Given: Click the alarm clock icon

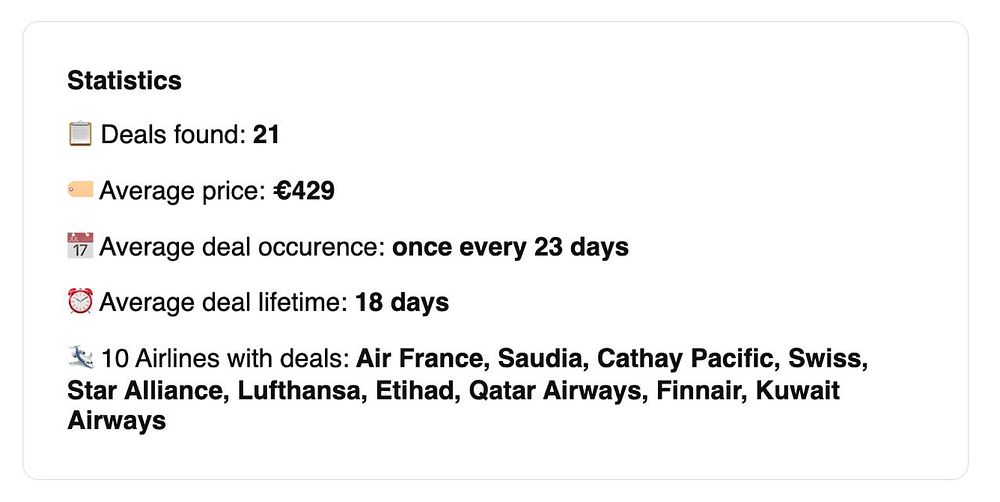Looking at the screenshot, I should tap(80, 302).
